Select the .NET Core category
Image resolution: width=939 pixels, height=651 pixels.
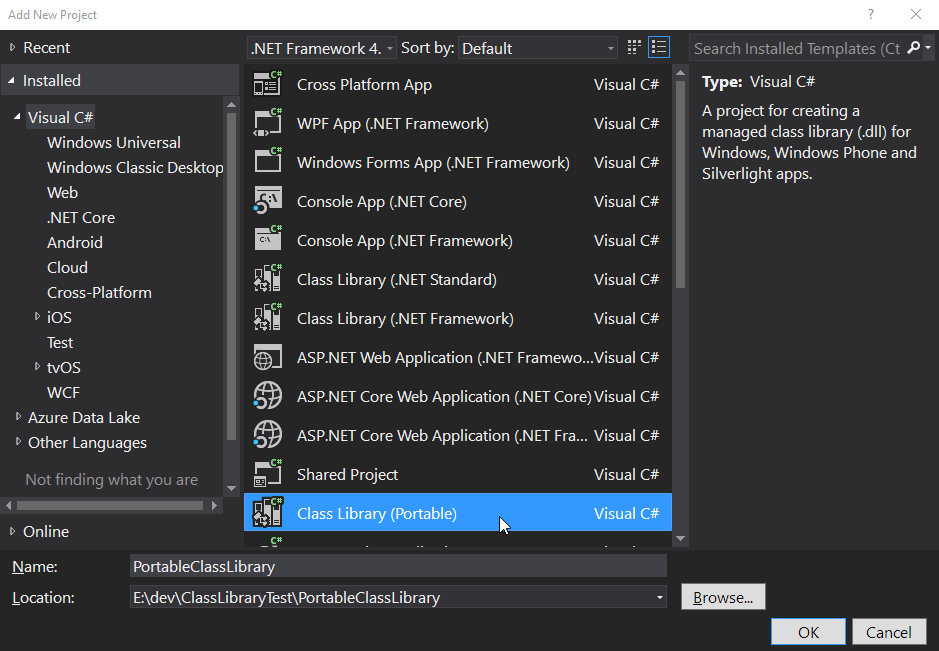(81, 217)
